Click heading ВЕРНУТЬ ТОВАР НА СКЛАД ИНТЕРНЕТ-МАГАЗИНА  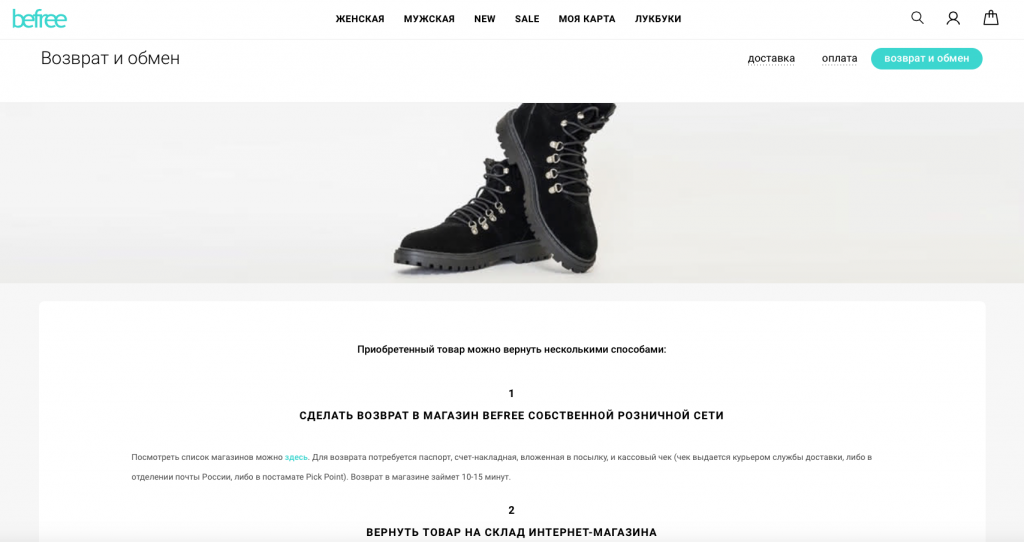[x=511, y=532]
